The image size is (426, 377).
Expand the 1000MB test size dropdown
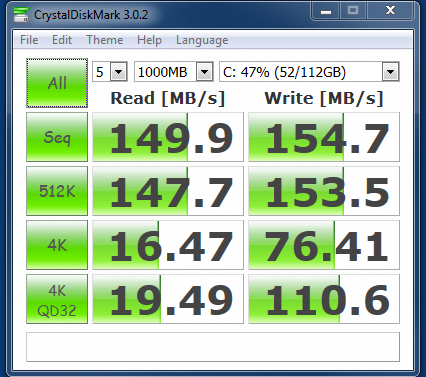[204, 72]
